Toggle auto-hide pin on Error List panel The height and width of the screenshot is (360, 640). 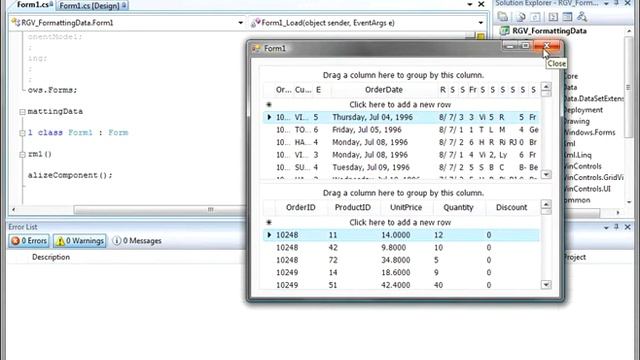617,227
